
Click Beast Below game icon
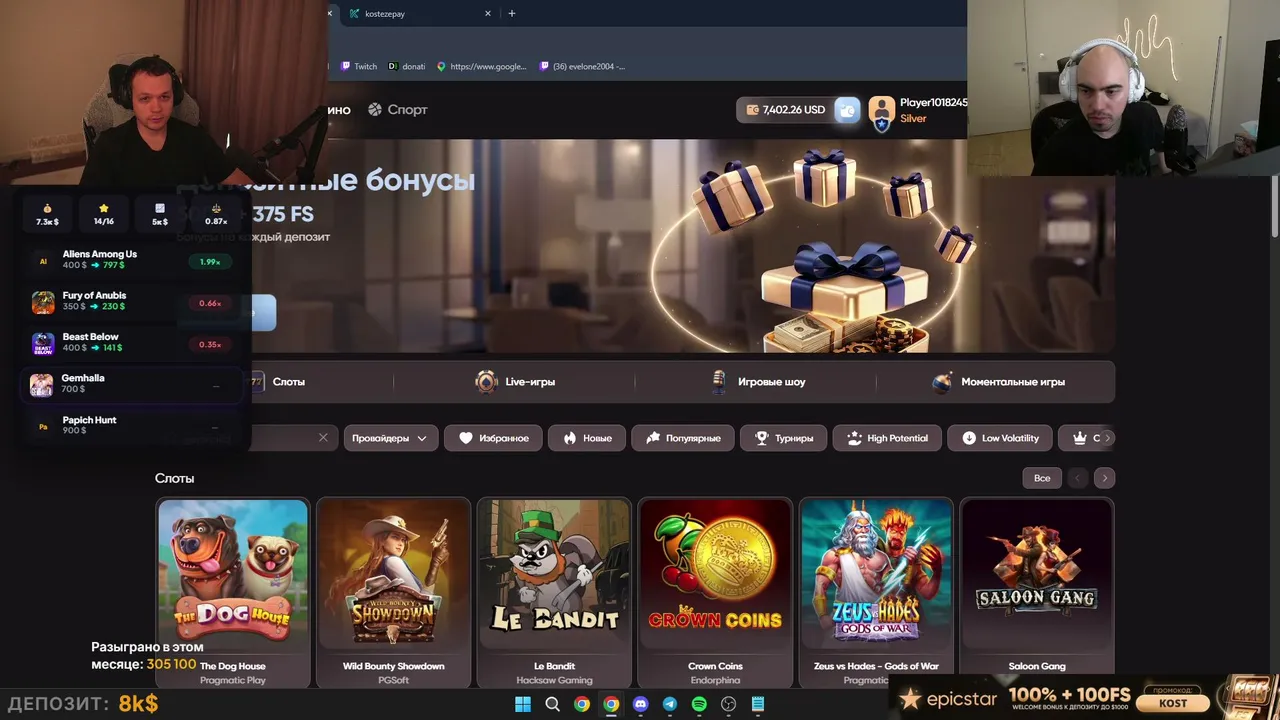[x=43, y=344]
